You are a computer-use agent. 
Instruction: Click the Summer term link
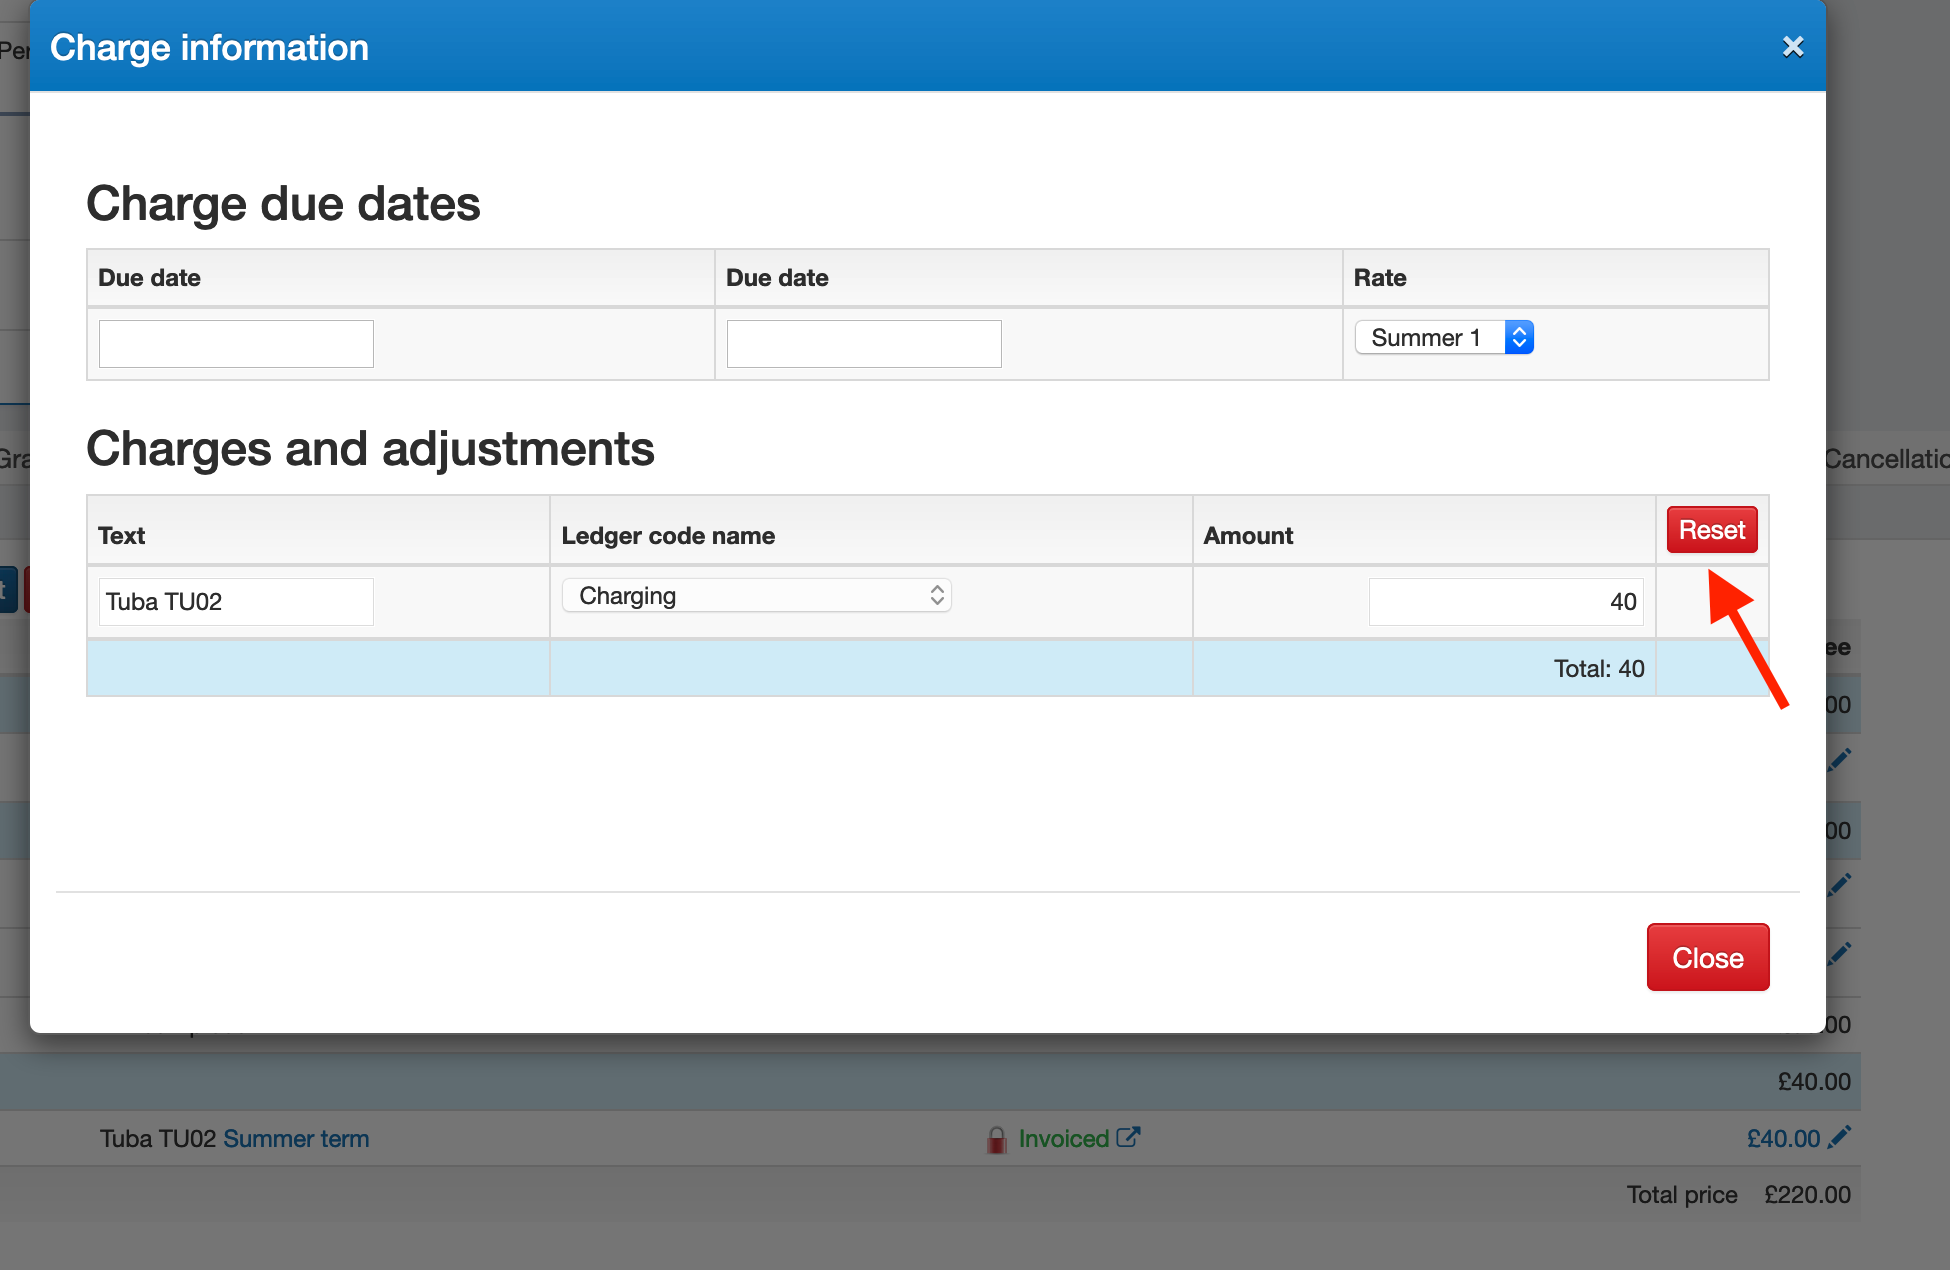point(296,1139)
